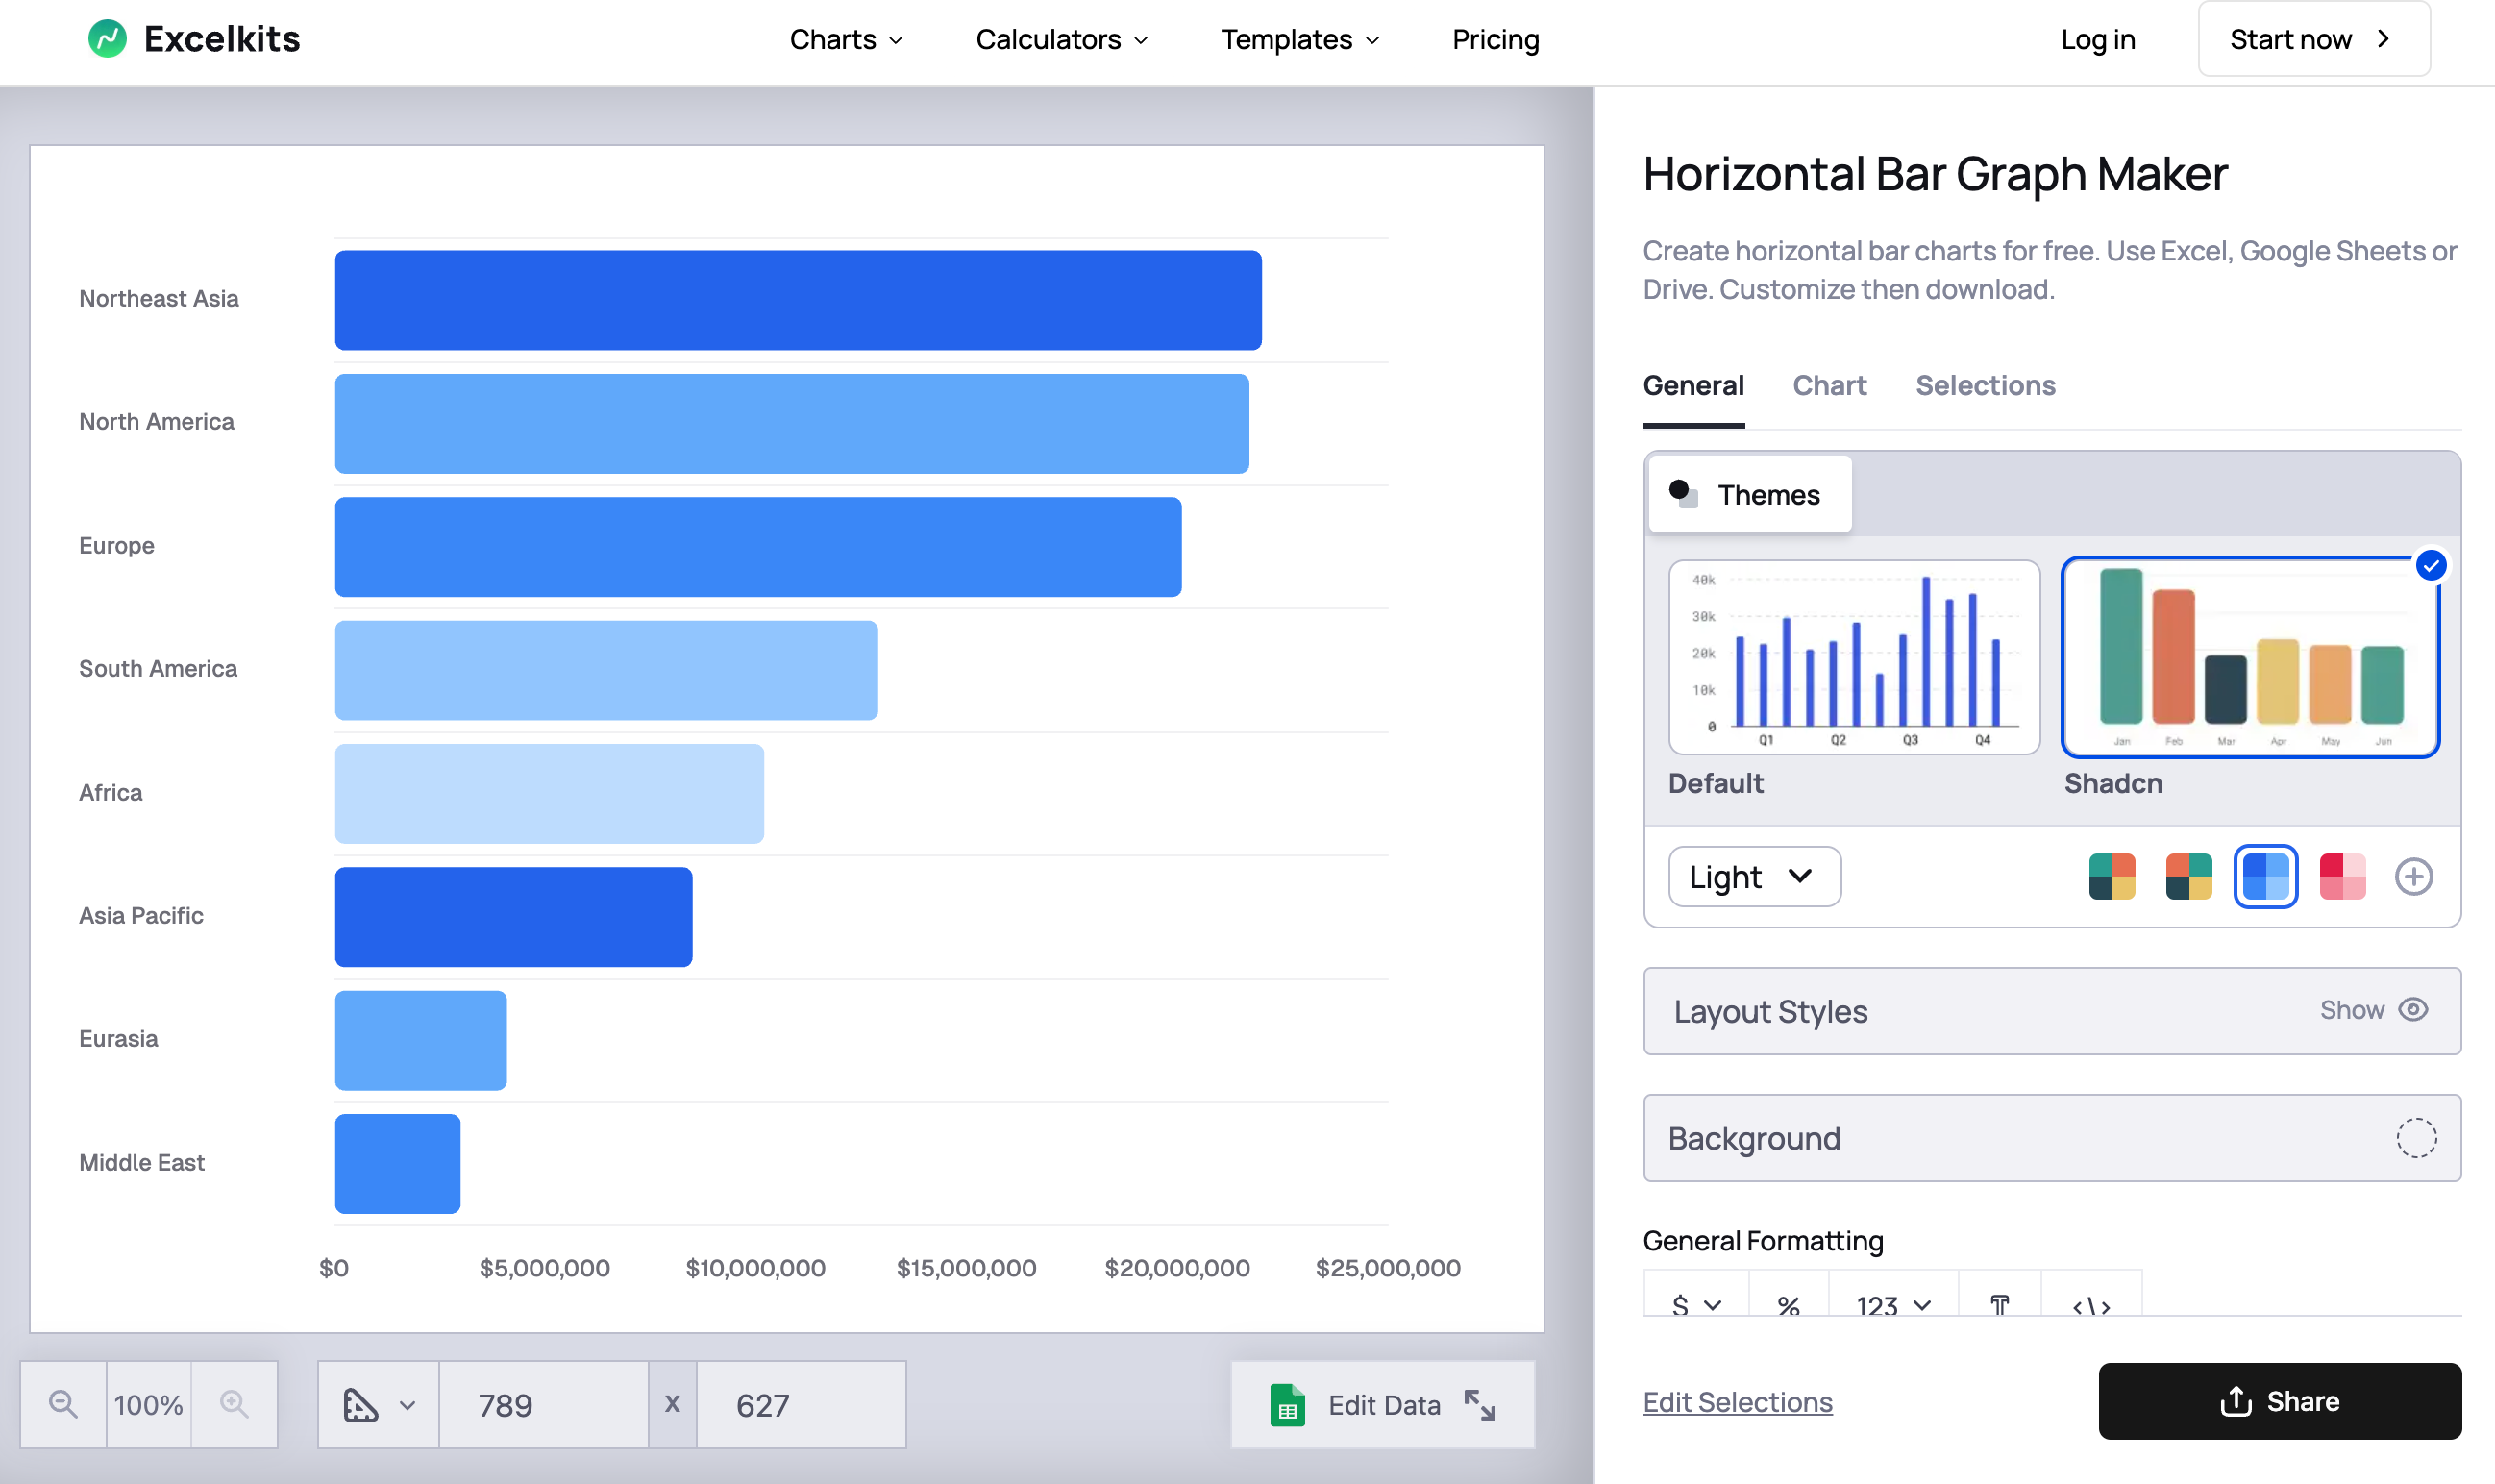The image size is (2495, 1484).
Task: Click the Africa bar
Action: coord(549,793)
